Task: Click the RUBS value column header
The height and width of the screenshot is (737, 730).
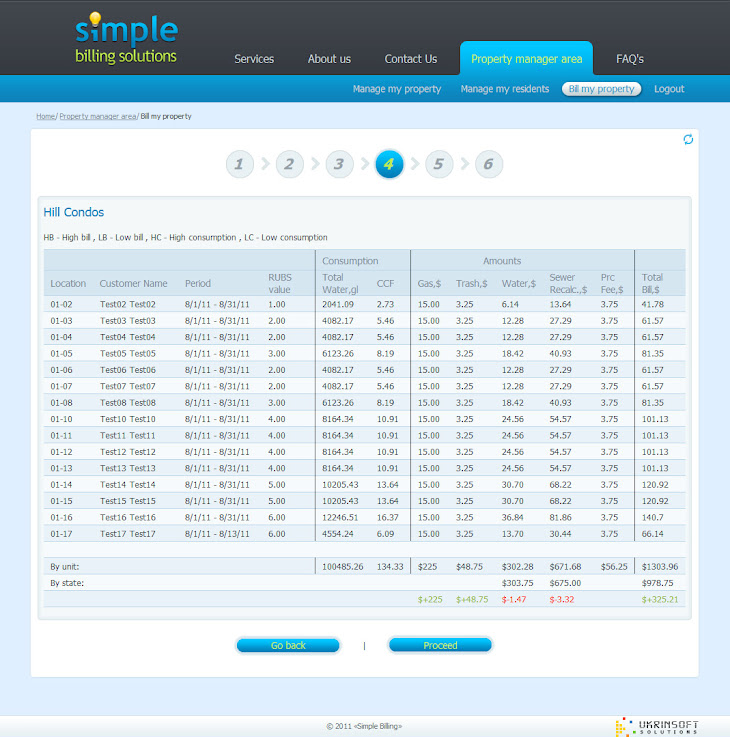Action: pyautogui.click(x=280, y=283)
